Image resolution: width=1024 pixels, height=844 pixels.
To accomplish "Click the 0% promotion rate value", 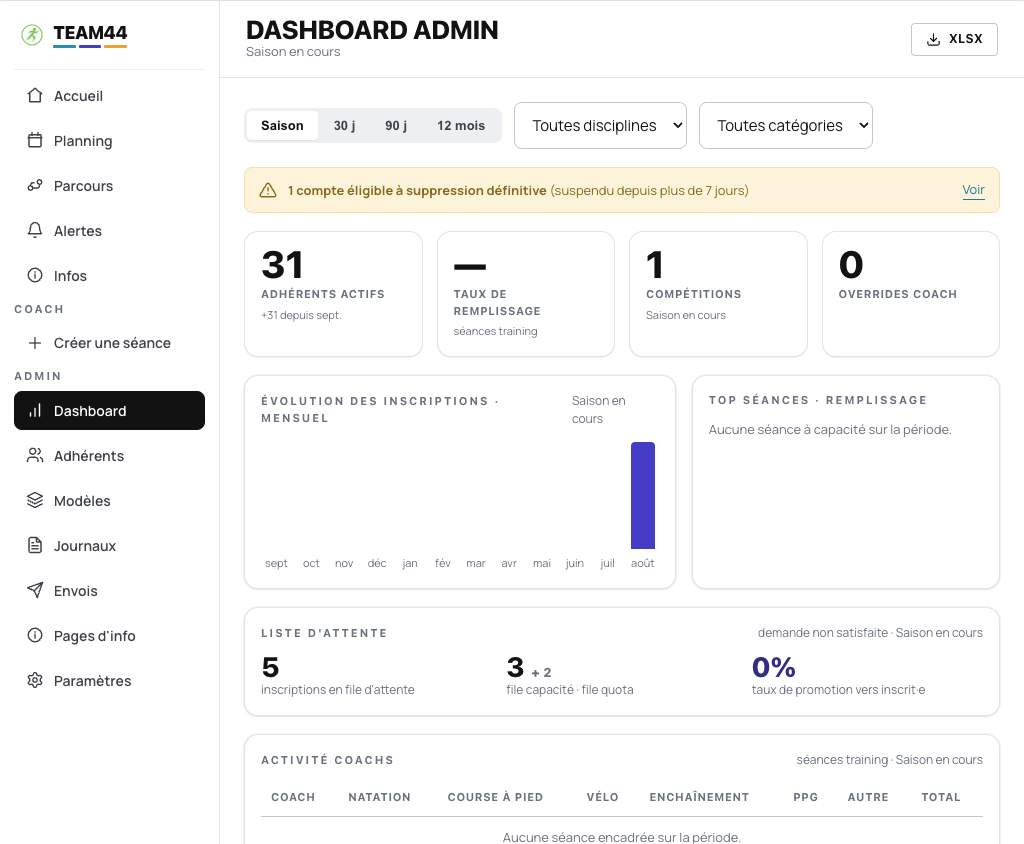I will click(x=773, y=667).
